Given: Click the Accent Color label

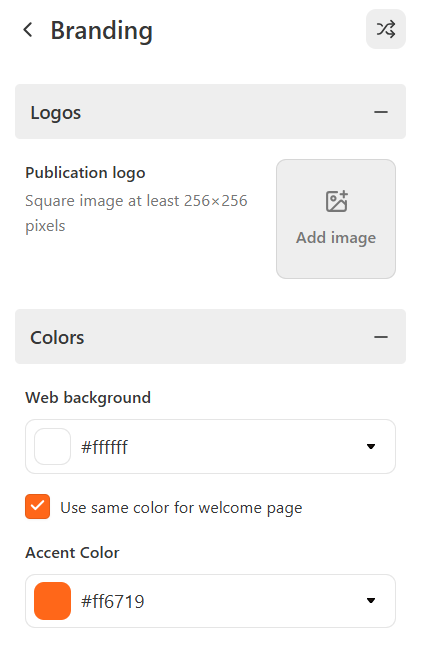Looking at the screenshot, I should click(x=72, y=553).
